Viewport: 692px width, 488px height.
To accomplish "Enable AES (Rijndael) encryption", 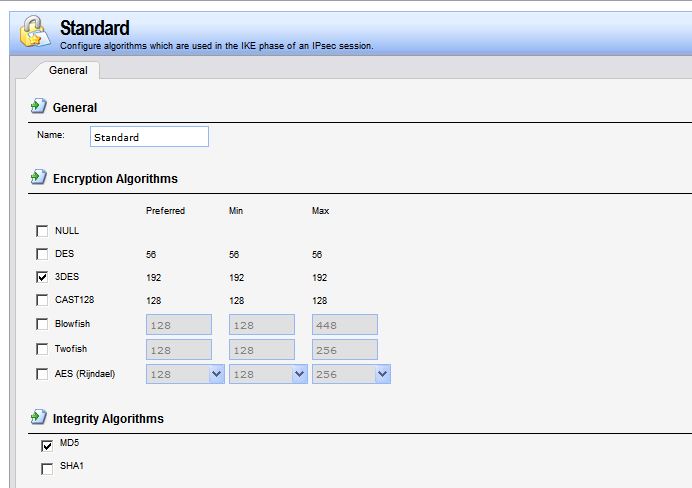I will coord(42,374).
